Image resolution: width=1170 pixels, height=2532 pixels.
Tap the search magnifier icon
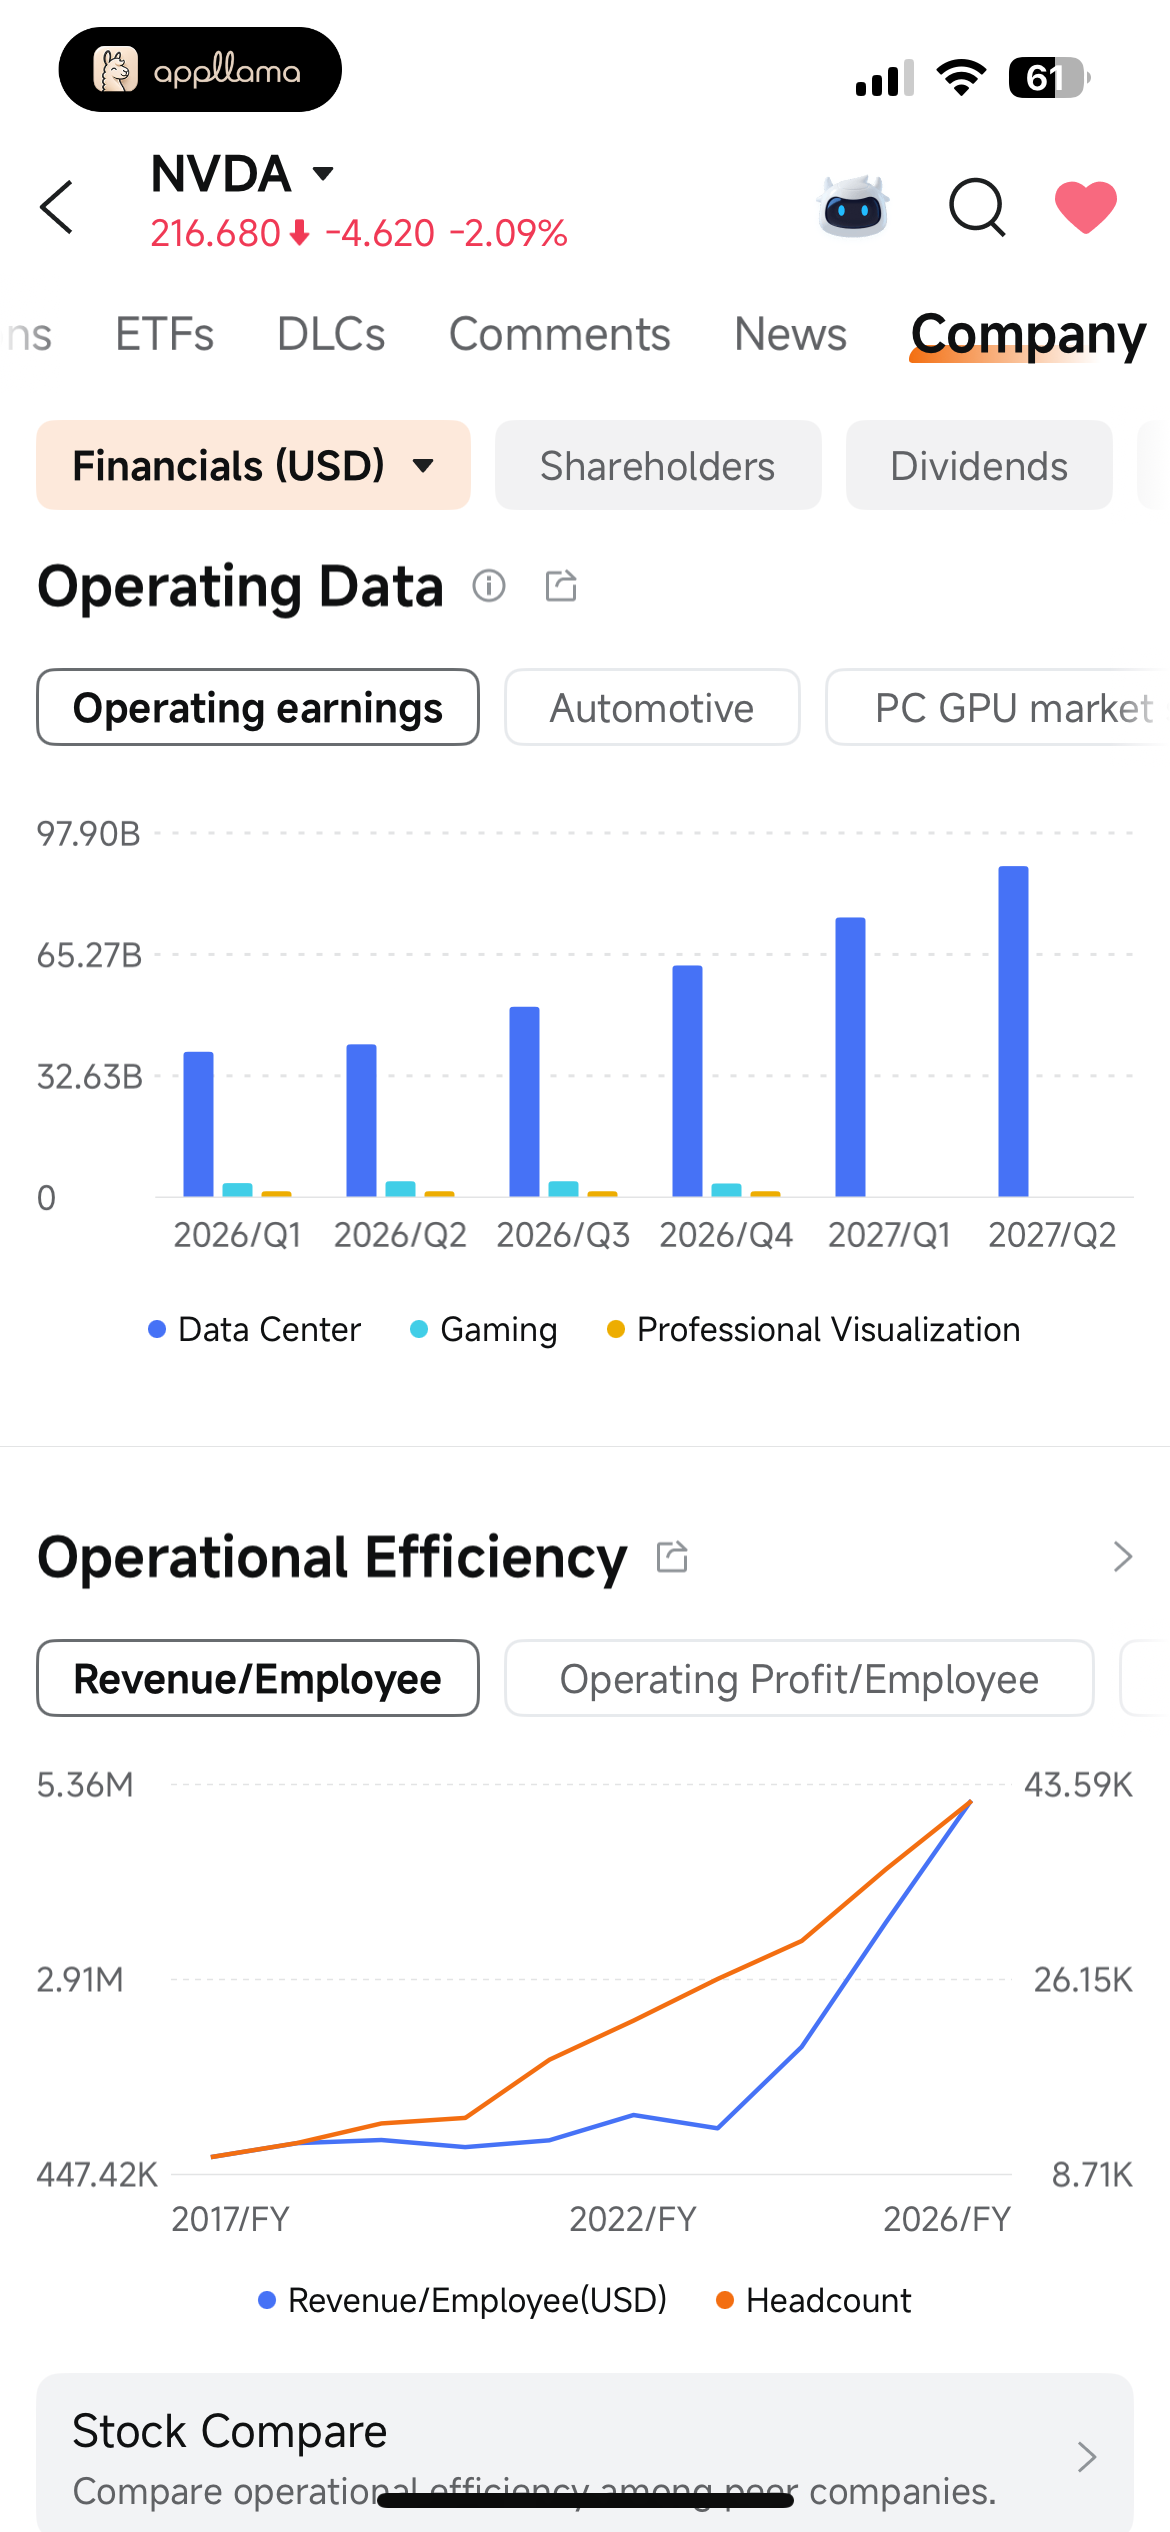[x=977, y=207]
